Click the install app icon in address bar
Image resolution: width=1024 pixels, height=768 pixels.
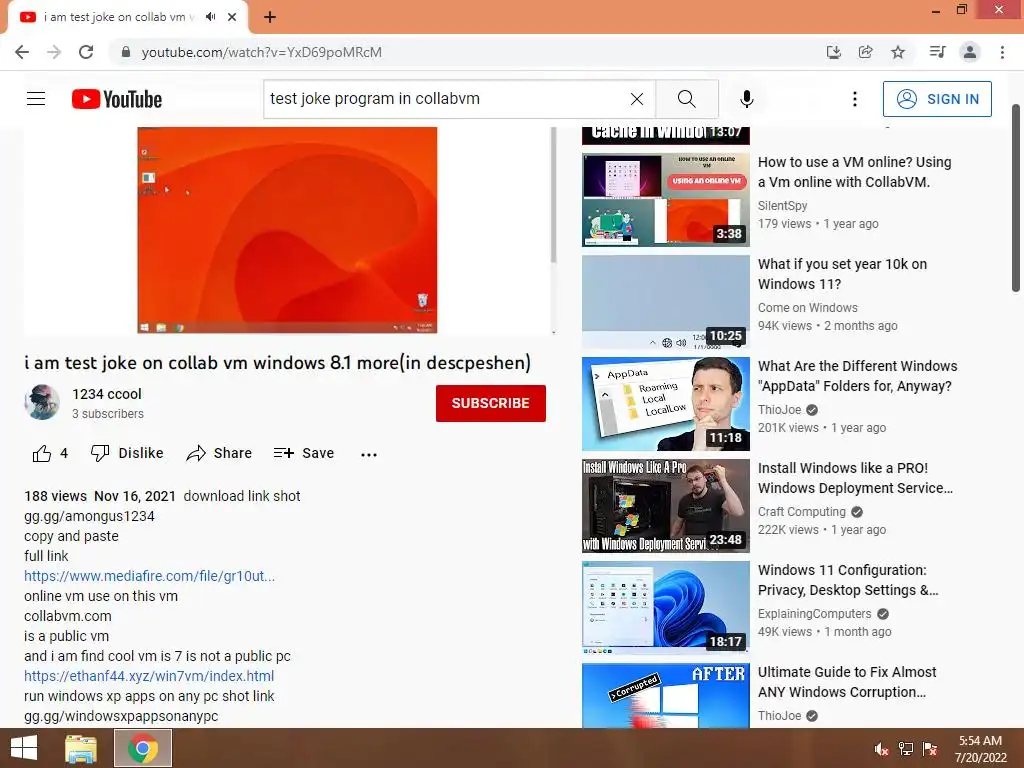834,52
